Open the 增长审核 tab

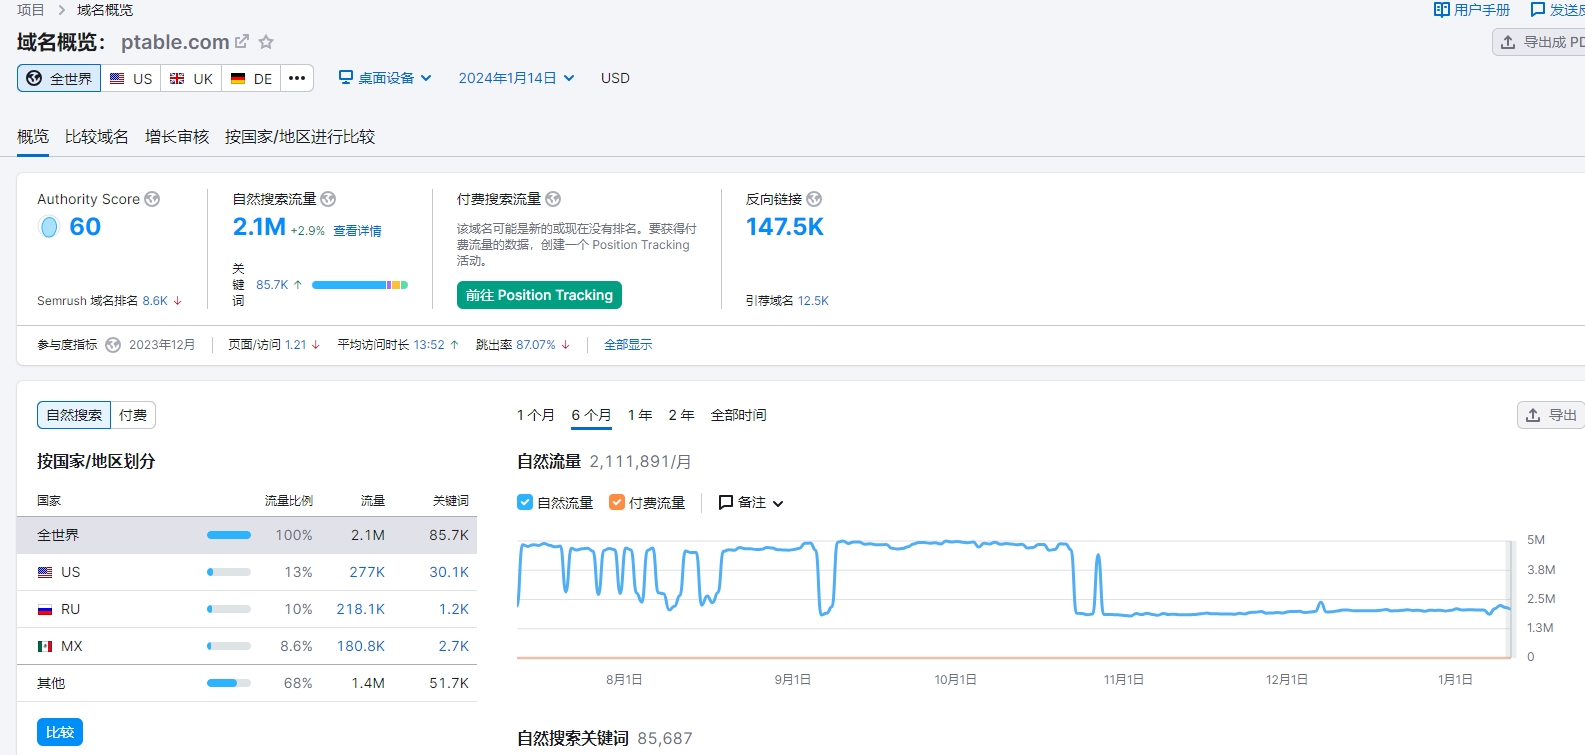[x=177, y=136]
